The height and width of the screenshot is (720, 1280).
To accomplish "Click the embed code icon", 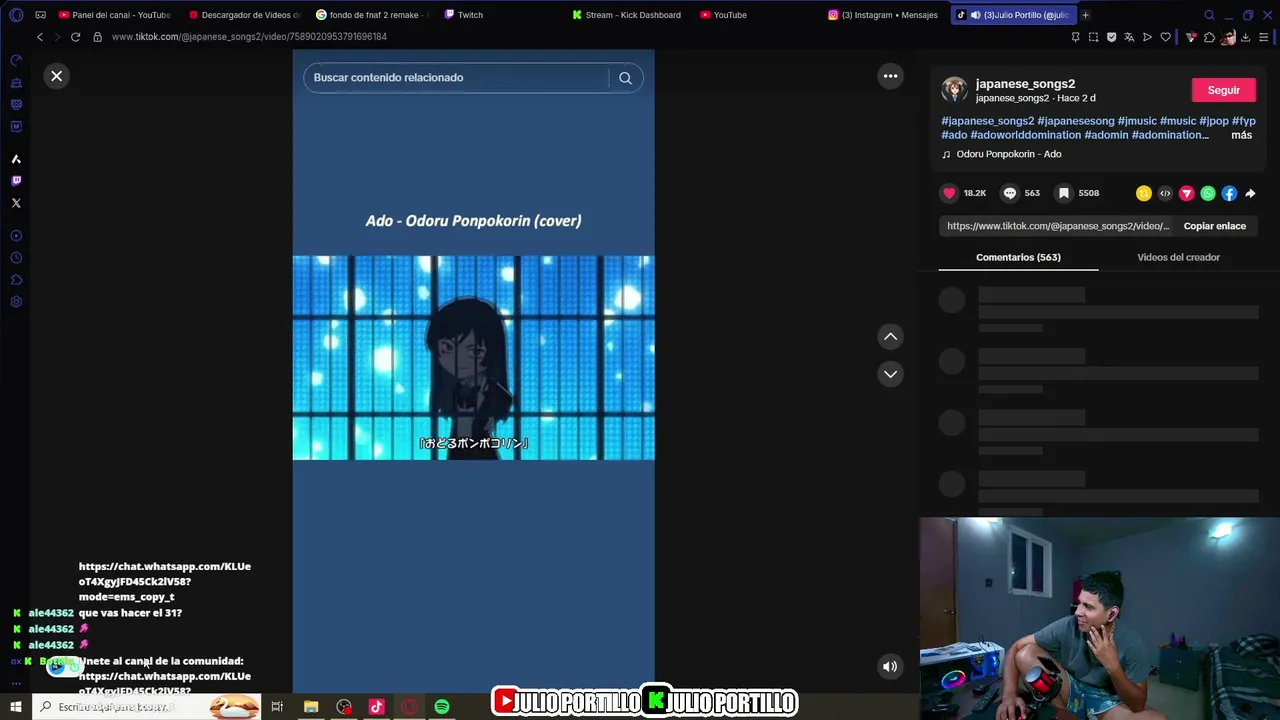I will coord(1165,193).
